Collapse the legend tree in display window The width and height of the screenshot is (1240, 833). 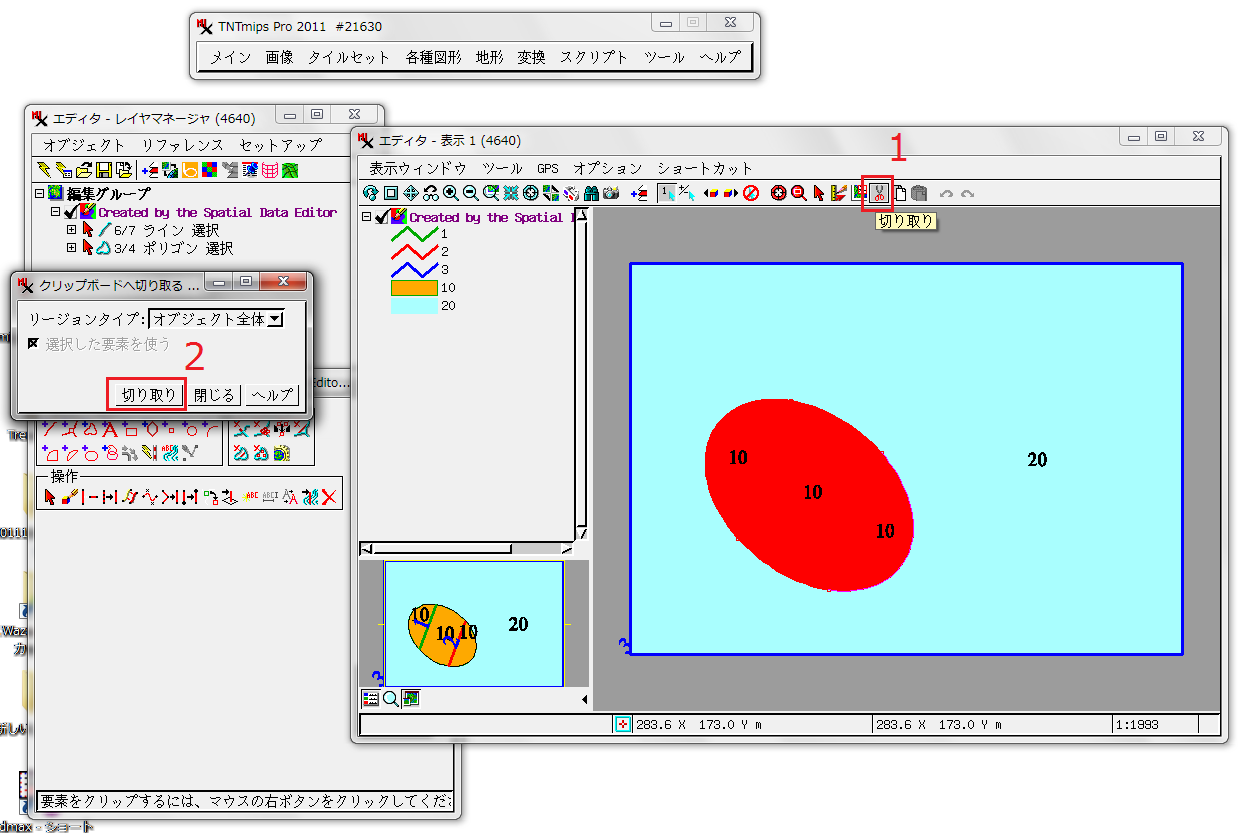coord(366,217)
